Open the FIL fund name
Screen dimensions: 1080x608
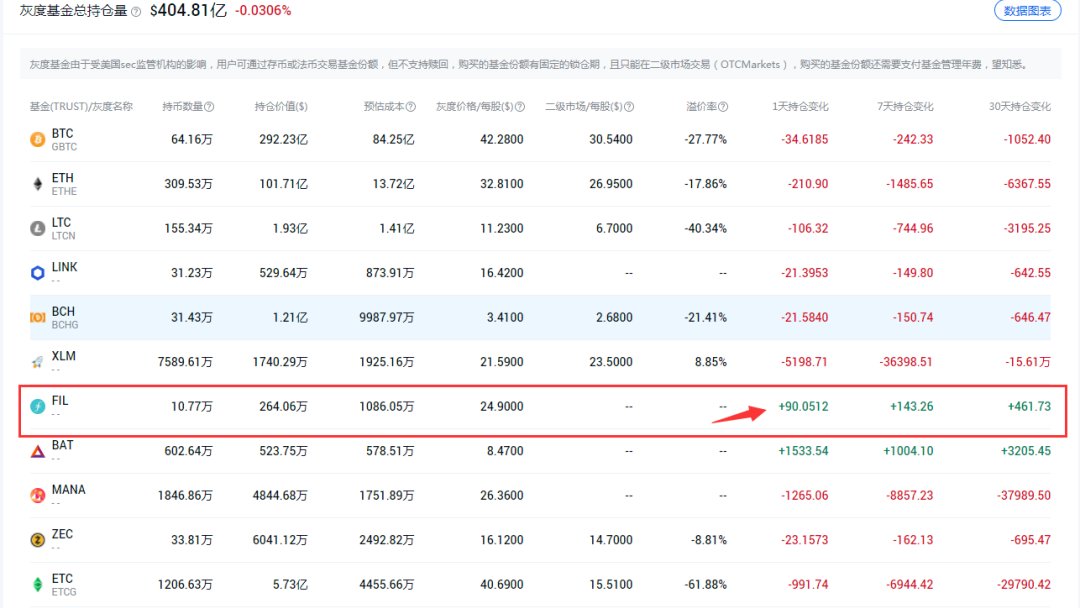click(x=60, y=401)
